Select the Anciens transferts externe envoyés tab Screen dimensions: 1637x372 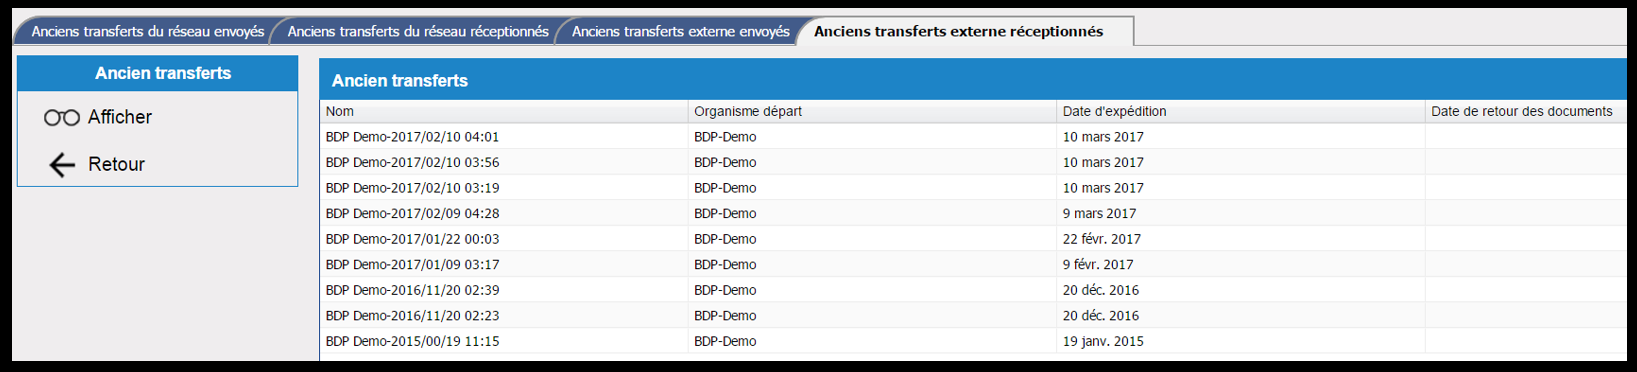click(x=680, y=31)
